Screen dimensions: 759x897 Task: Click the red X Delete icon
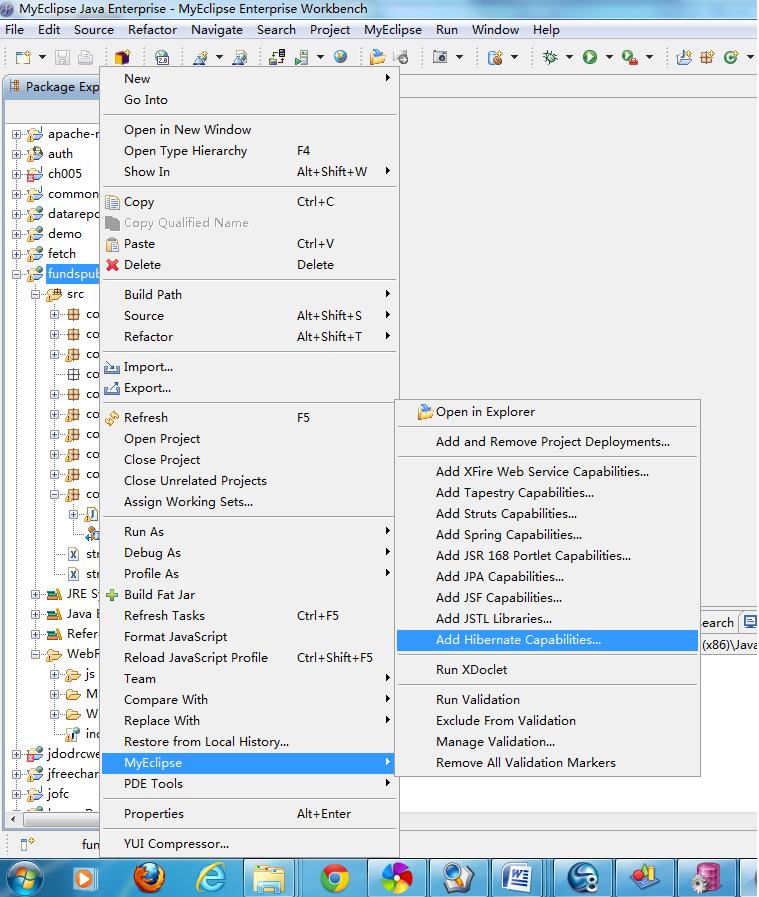click(x=113, y=265)
